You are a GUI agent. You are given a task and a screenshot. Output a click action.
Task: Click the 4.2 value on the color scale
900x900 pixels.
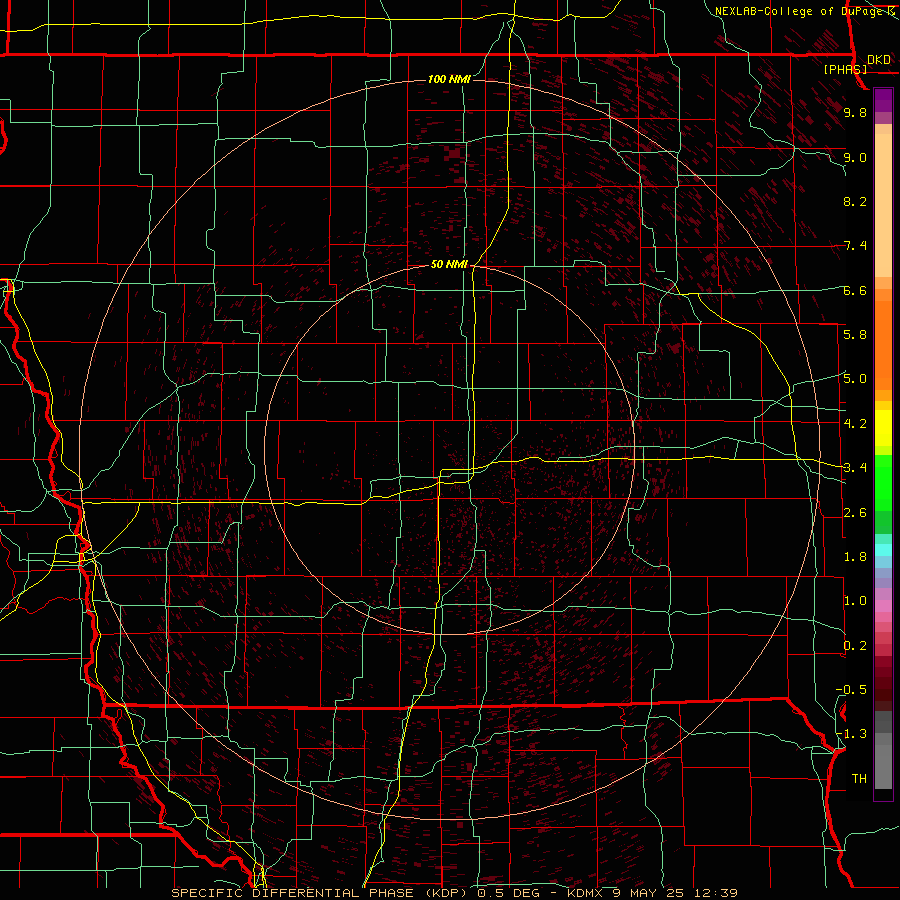855,424
